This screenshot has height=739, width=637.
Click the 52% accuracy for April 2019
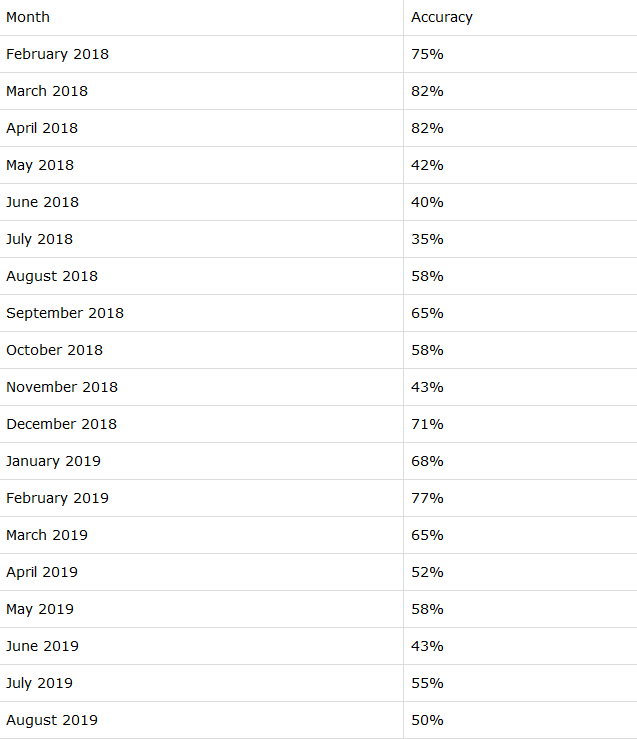tap(427, 572)
